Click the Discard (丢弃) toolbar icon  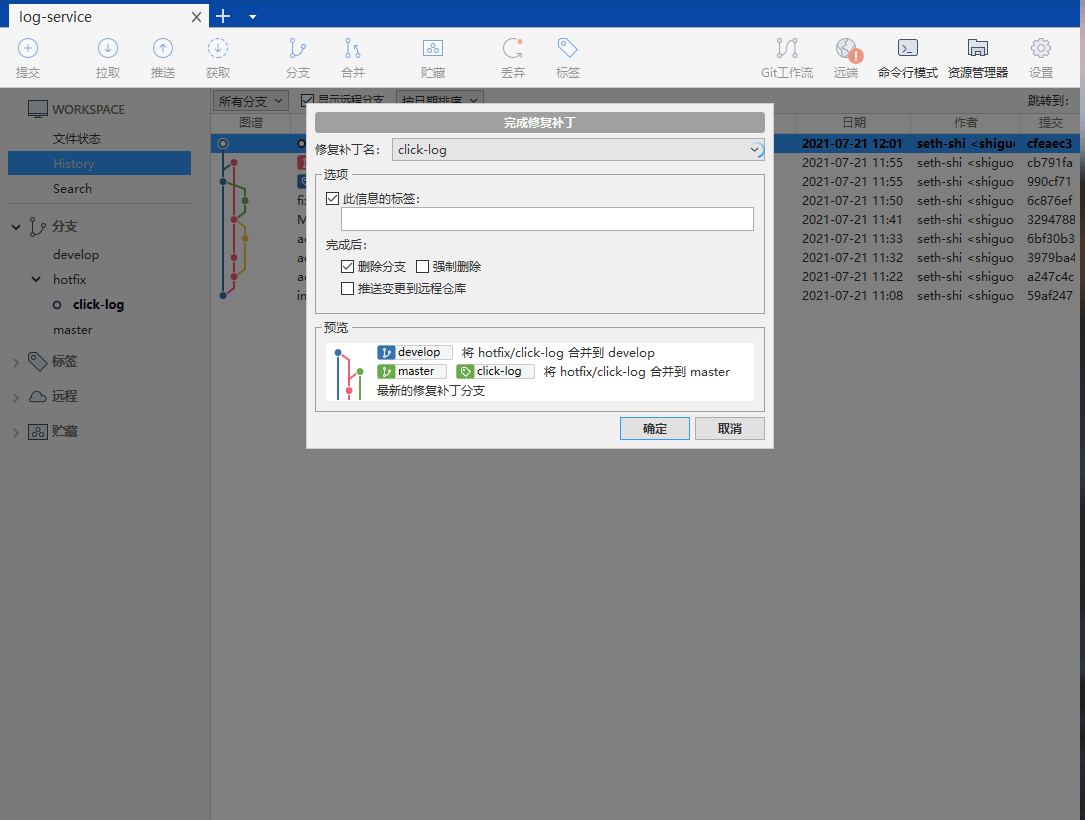tap(513, 48)
